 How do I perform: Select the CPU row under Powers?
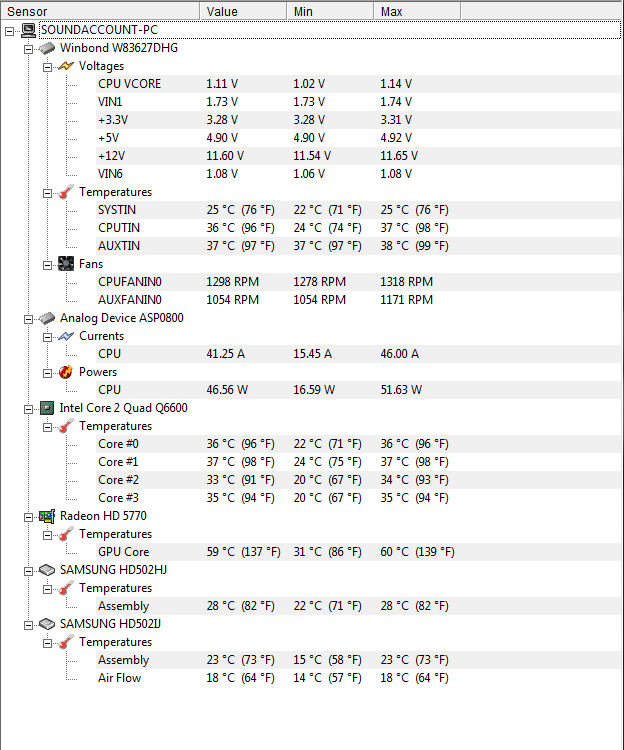(360, 390)
